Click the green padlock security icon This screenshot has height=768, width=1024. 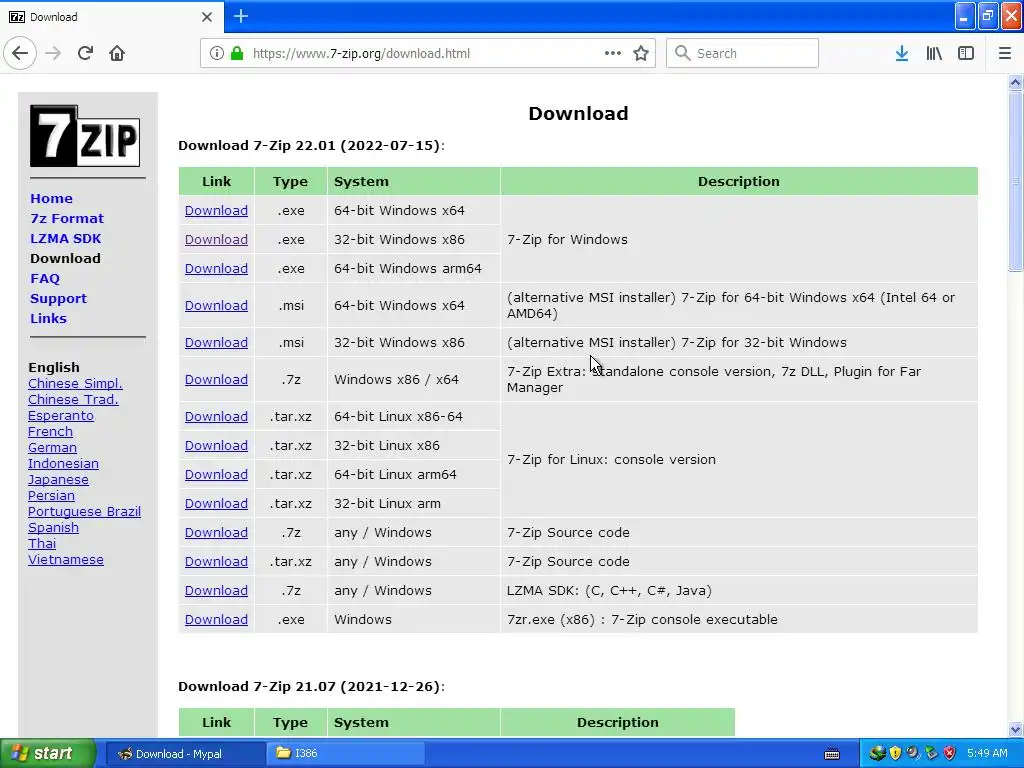click(x=237, y=53)
